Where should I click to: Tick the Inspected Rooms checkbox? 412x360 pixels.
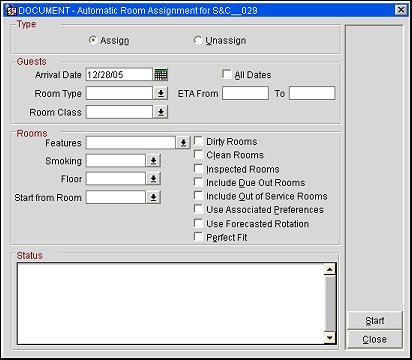point(198,168)
